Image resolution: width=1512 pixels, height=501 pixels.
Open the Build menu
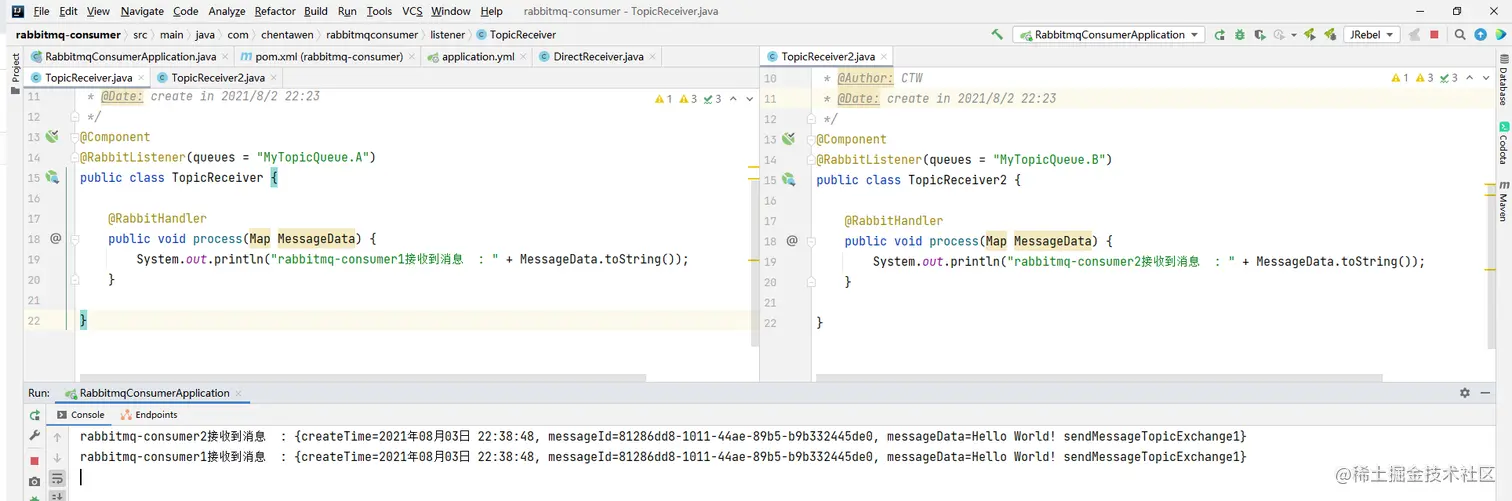pos(316,11)
